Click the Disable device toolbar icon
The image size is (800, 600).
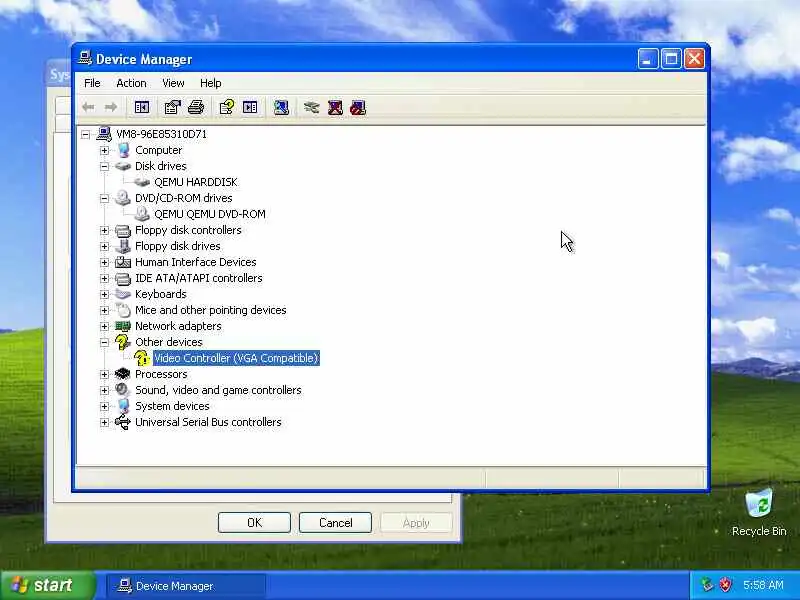(358, 107)
